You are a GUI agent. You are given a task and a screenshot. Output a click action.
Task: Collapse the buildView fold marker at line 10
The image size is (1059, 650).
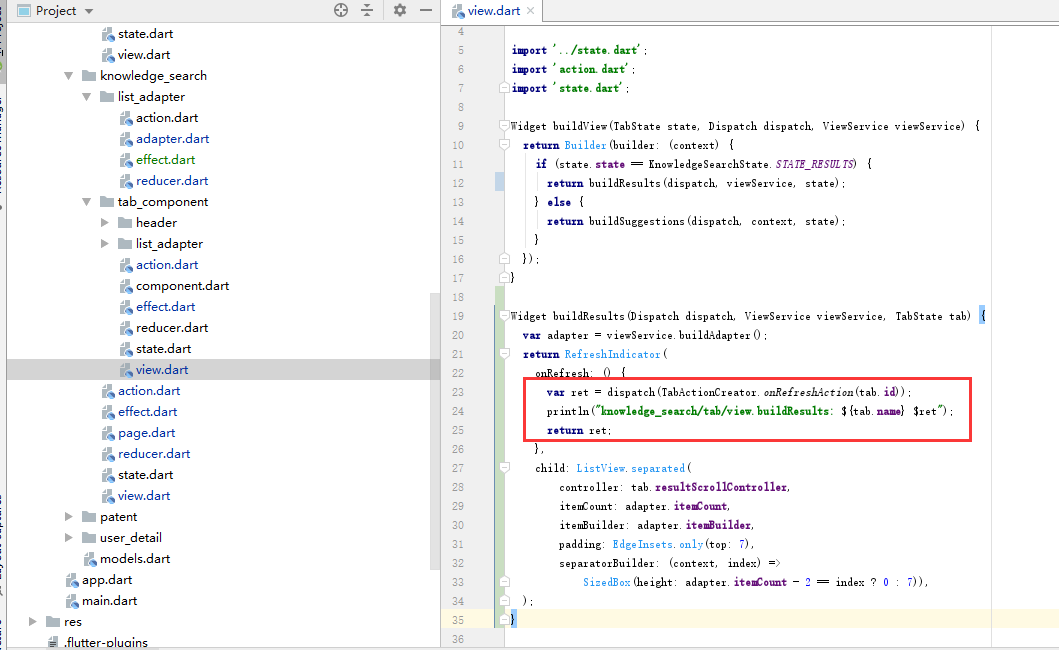504,144
